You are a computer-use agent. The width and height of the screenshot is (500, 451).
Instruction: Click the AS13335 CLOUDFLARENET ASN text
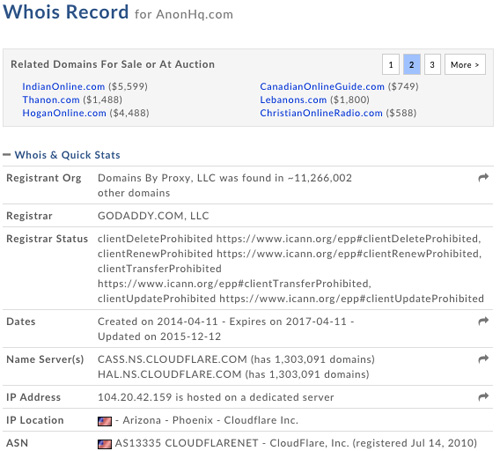click(187, 443)
